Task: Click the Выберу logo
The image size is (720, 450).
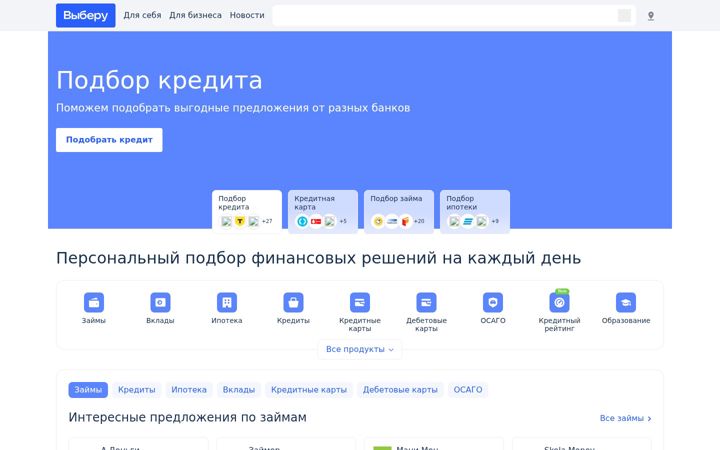Action: click(x=86, y=16)
